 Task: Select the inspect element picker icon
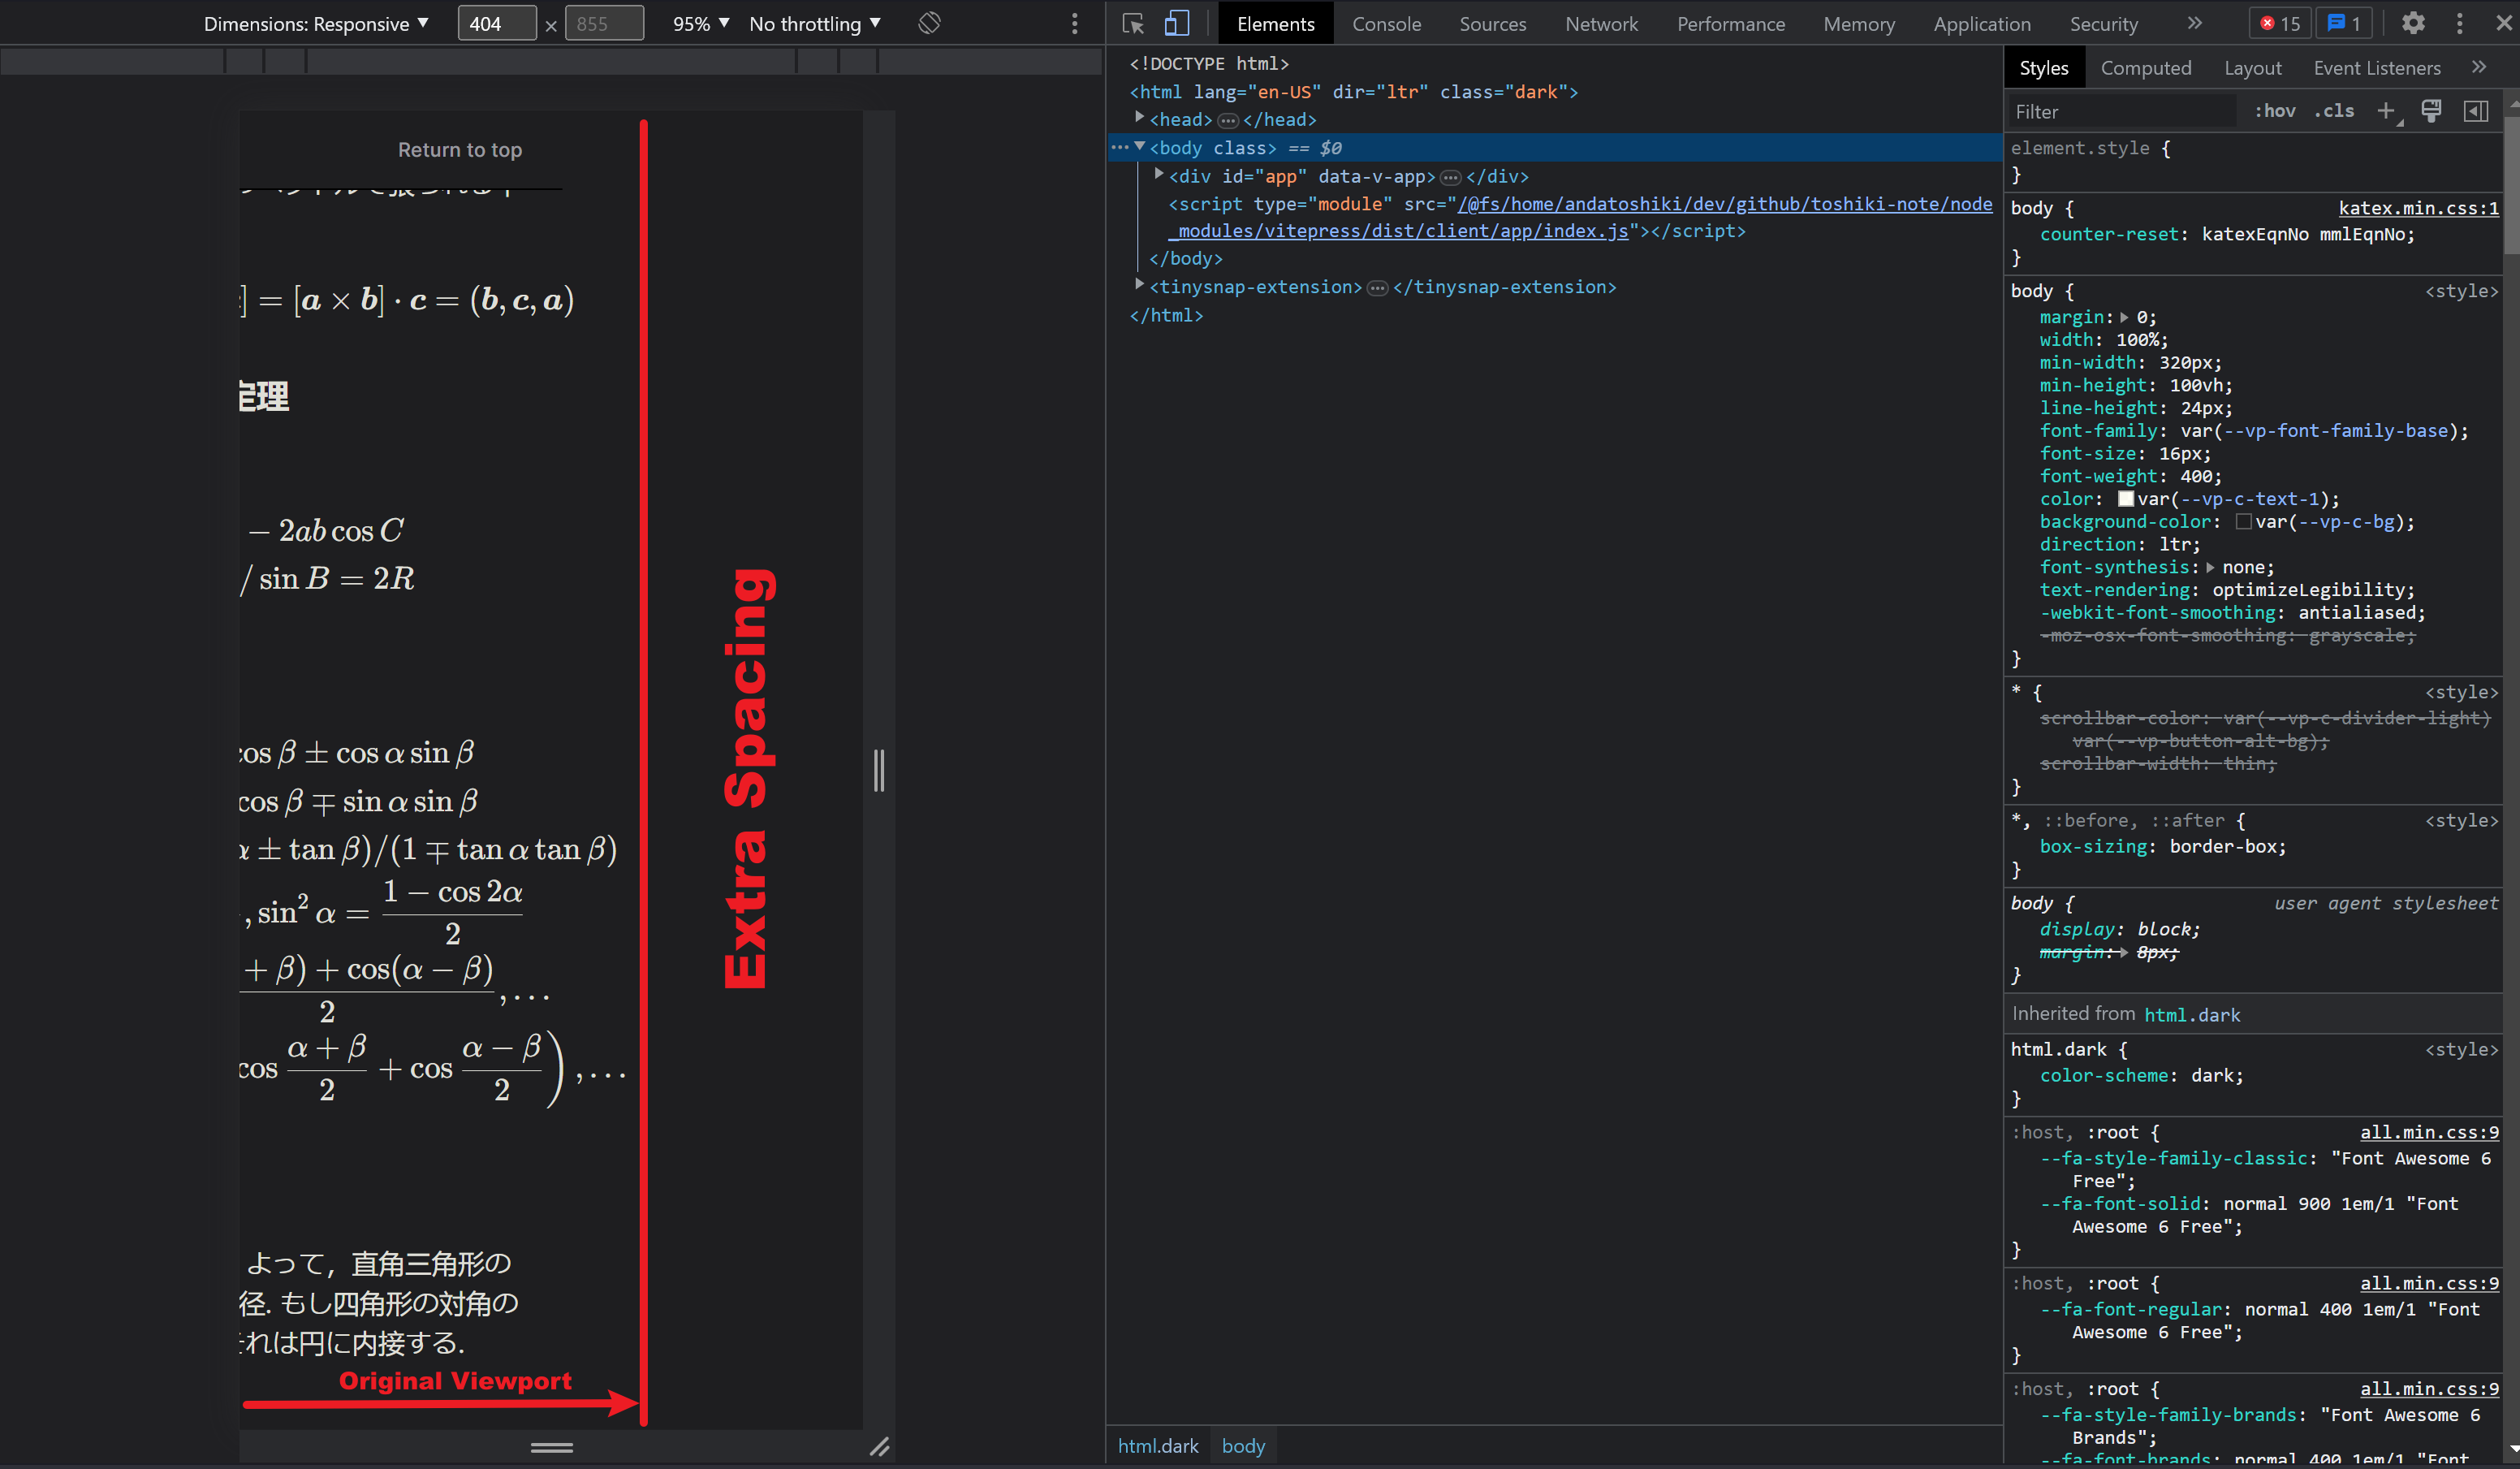pos(1133,23)
